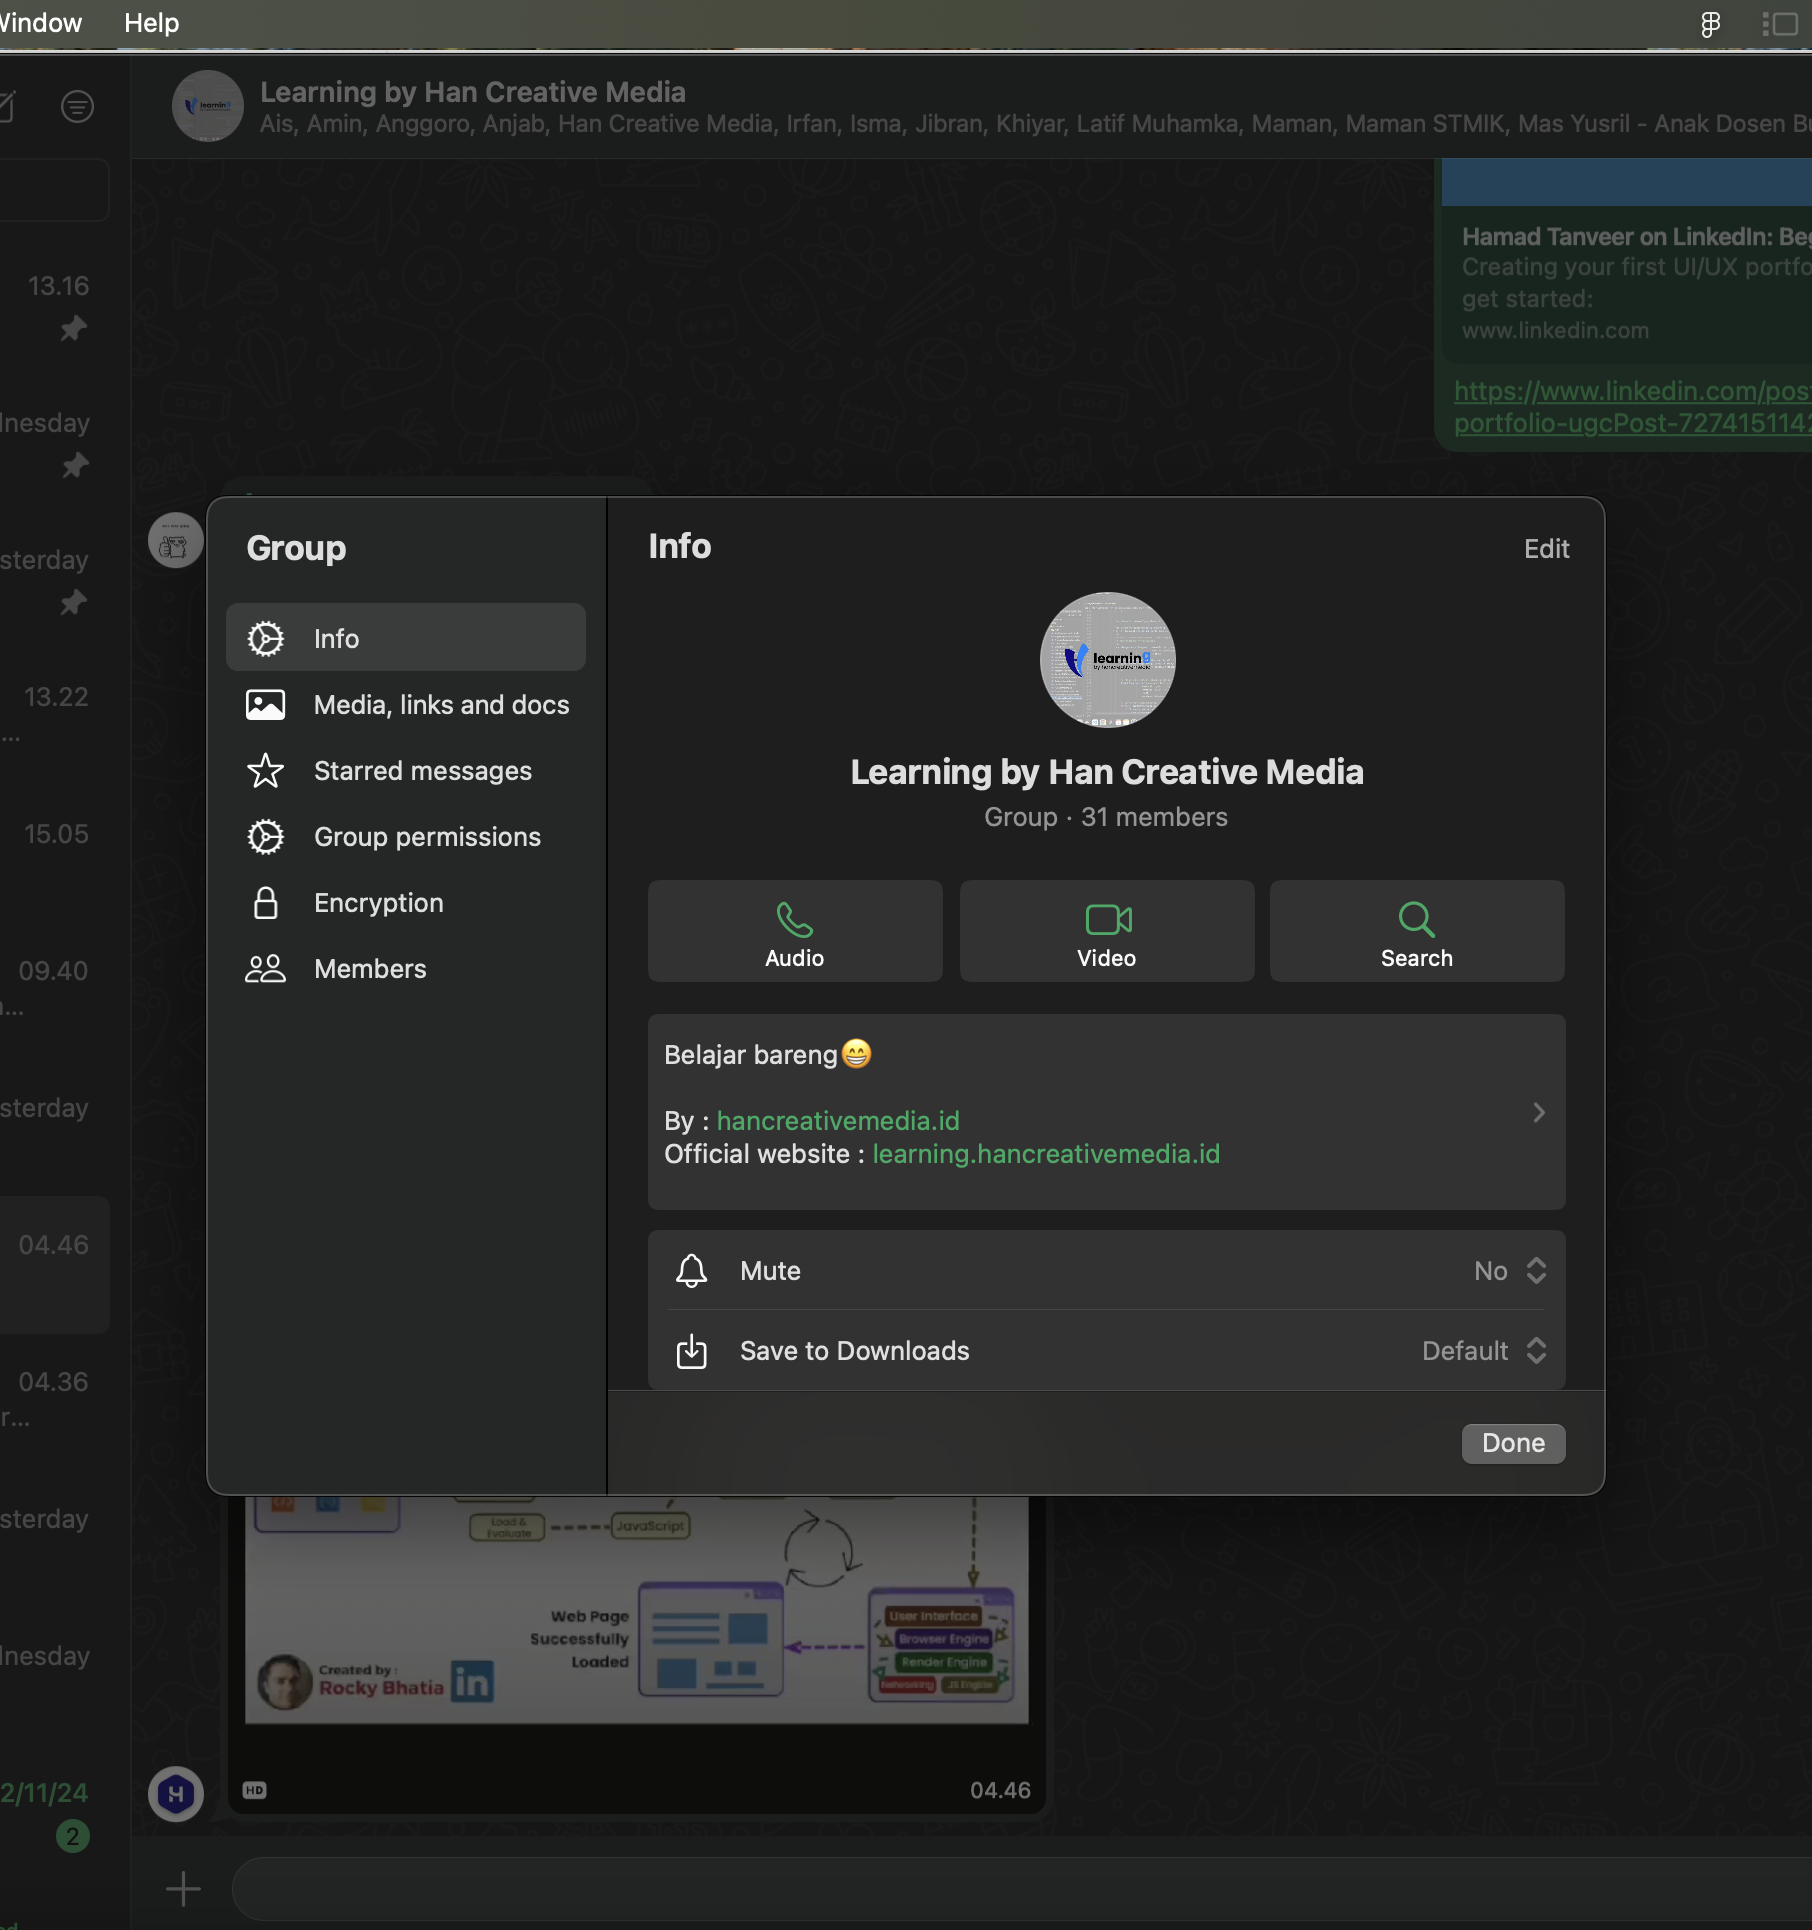
Task: Click the Figma icon in menu bar
Action: (x=1710, y=24)
